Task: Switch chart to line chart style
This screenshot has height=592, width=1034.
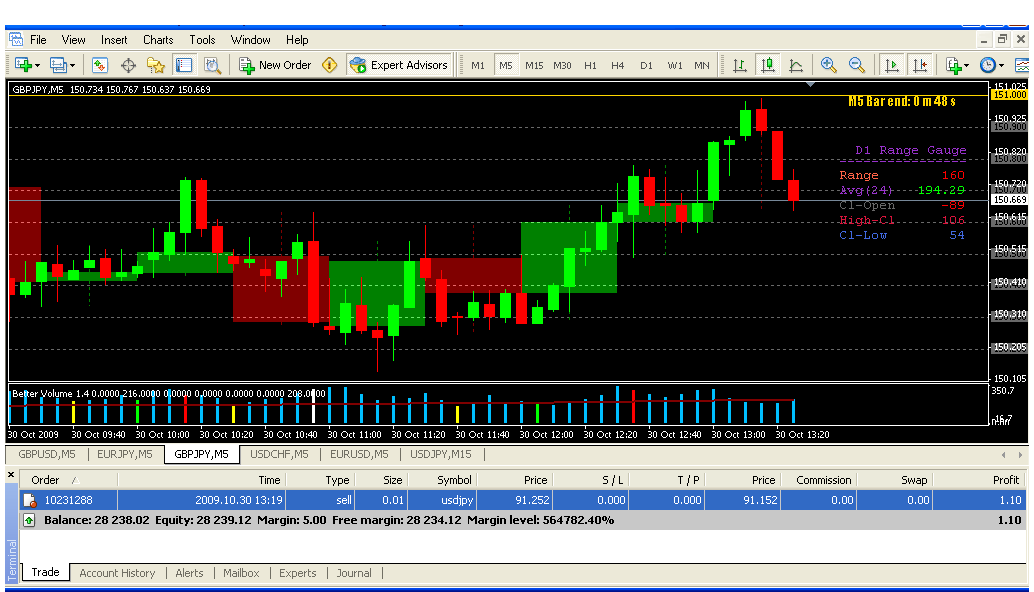Action: [x=796, y=65]
